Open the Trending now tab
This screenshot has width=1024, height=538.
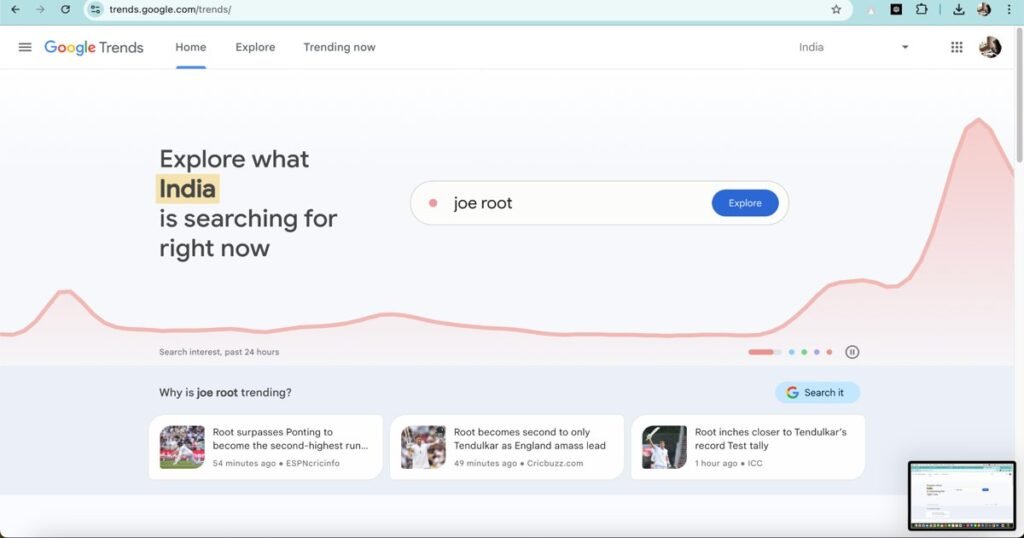pyautogui.click(x=339, y=47)
